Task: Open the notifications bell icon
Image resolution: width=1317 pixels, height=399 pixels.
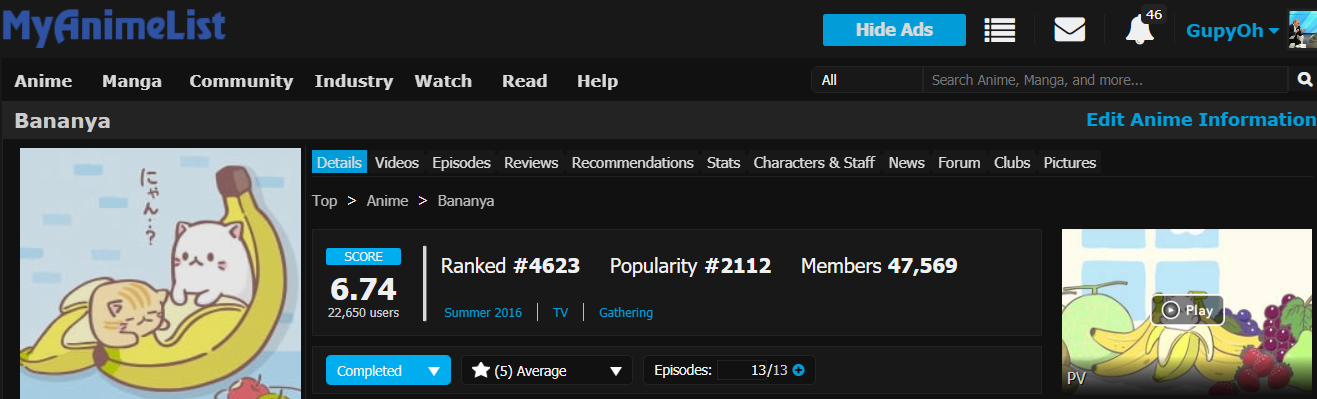Action: click(x=1139, y=30)
